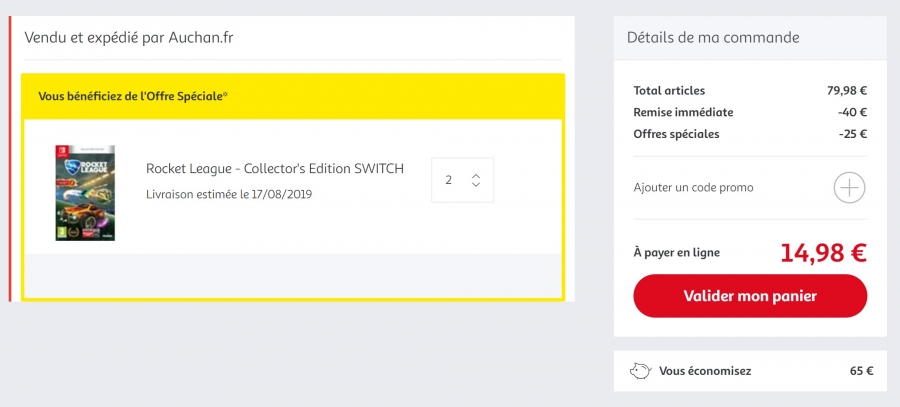The height and width of the screenshot is (407, 900).
Task: Select the 65 € savings amount
Action: tap(862, 371)
